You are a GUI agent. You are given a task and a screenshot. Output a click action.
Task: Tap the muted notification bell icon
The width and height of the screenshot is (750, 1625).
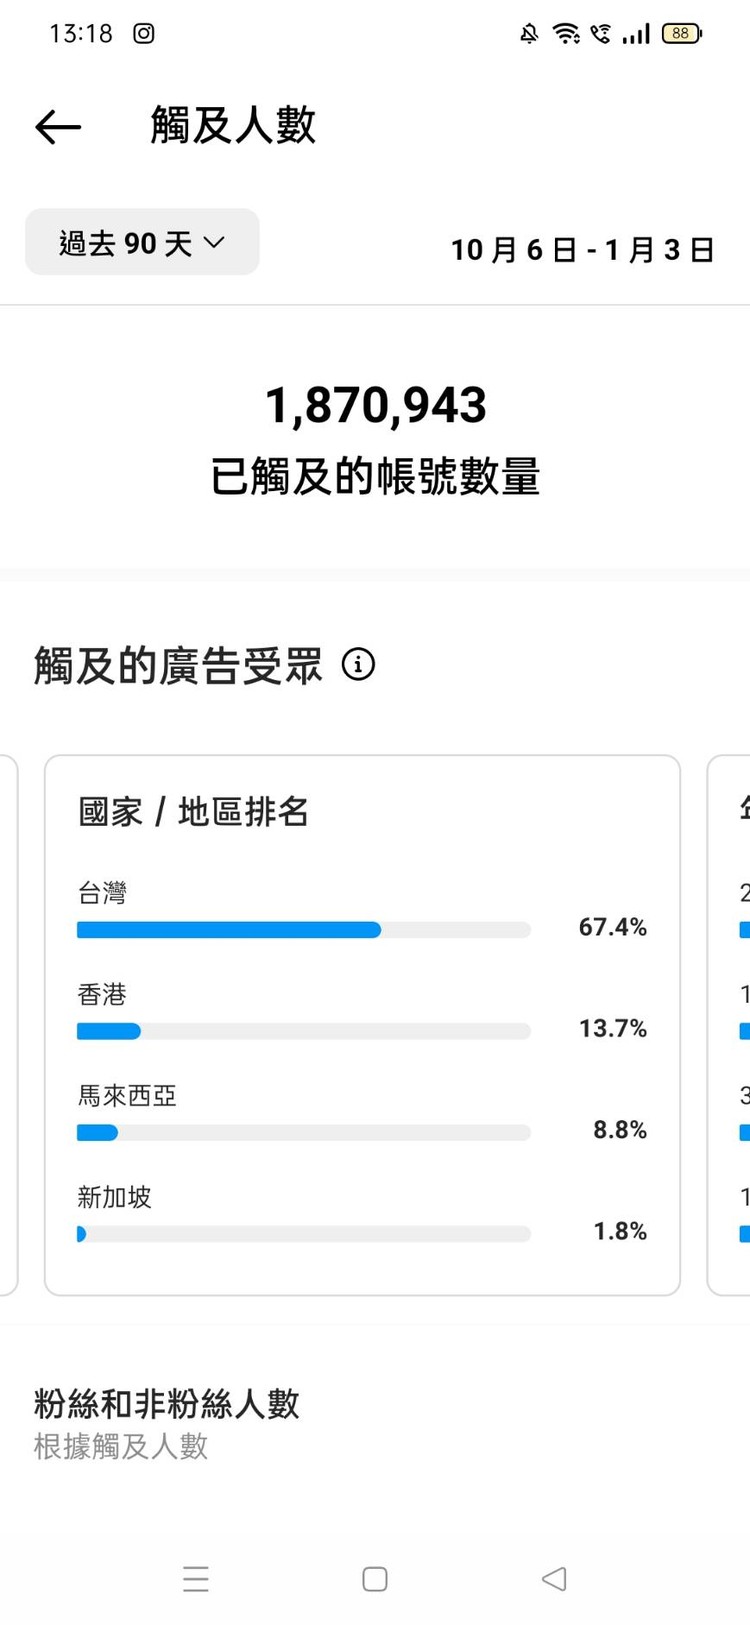pos(529,33)
